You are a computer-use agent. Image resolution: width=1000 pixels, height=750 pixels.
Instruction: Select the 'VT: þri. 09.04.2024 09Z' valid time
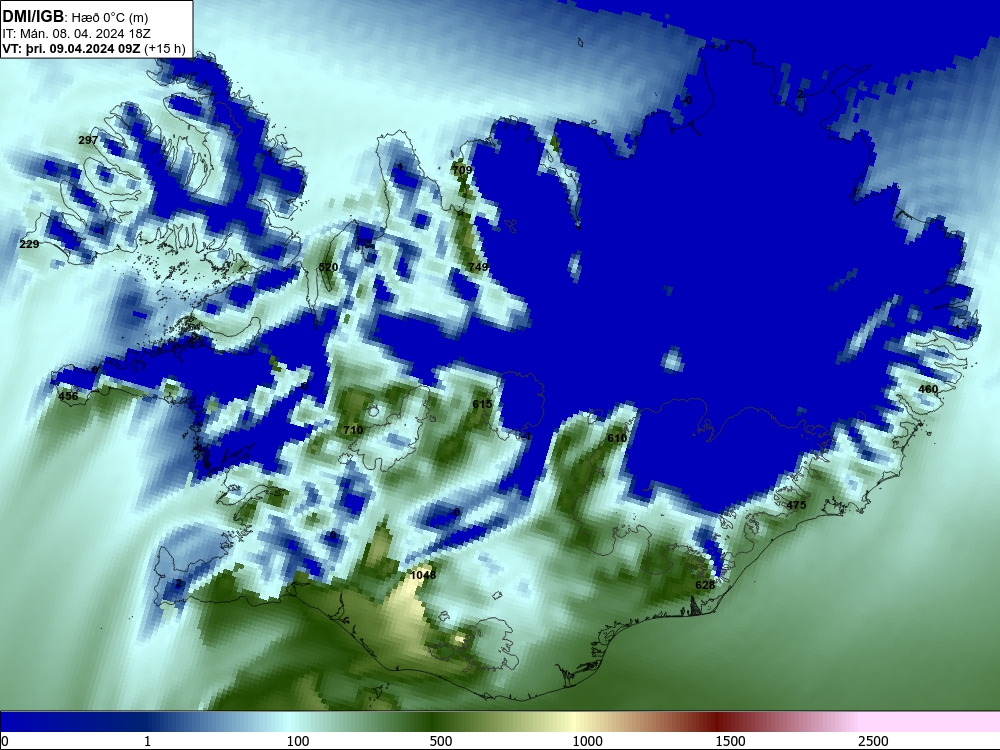(71, 48)
